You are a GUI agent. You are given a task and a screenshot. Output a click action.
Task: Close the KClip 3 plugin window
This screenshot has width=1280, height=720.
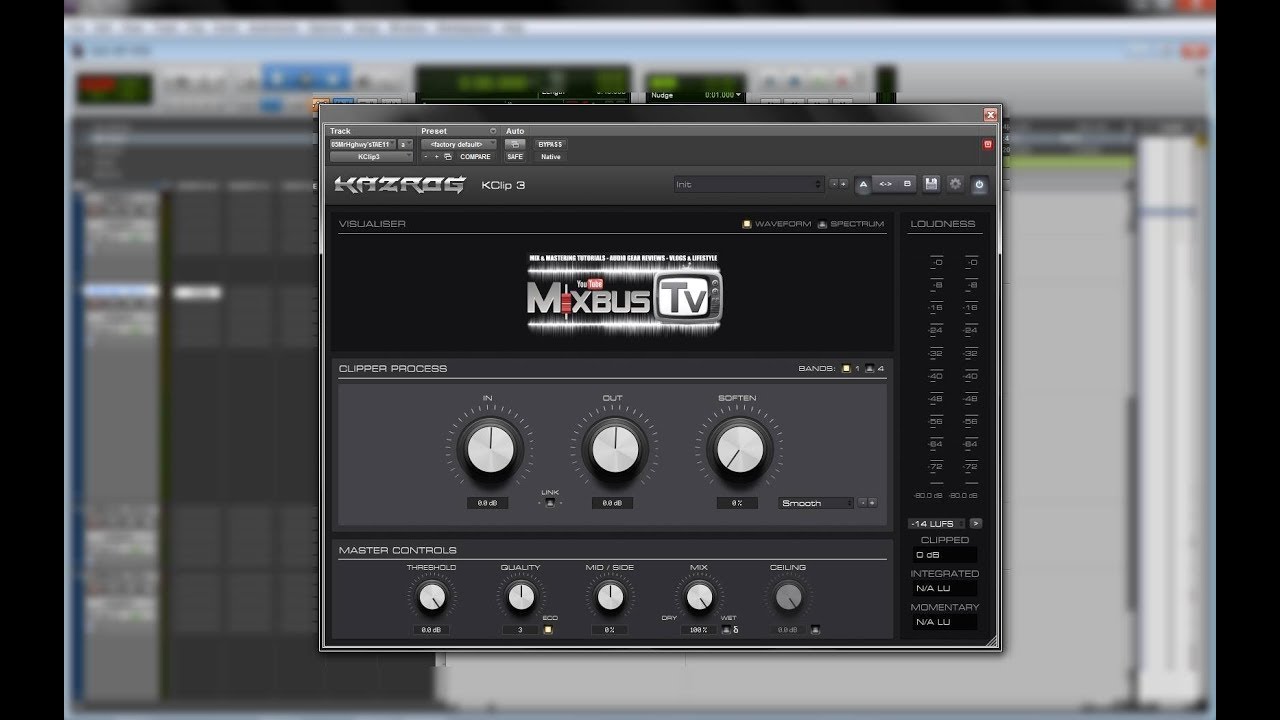coord(990,115)
